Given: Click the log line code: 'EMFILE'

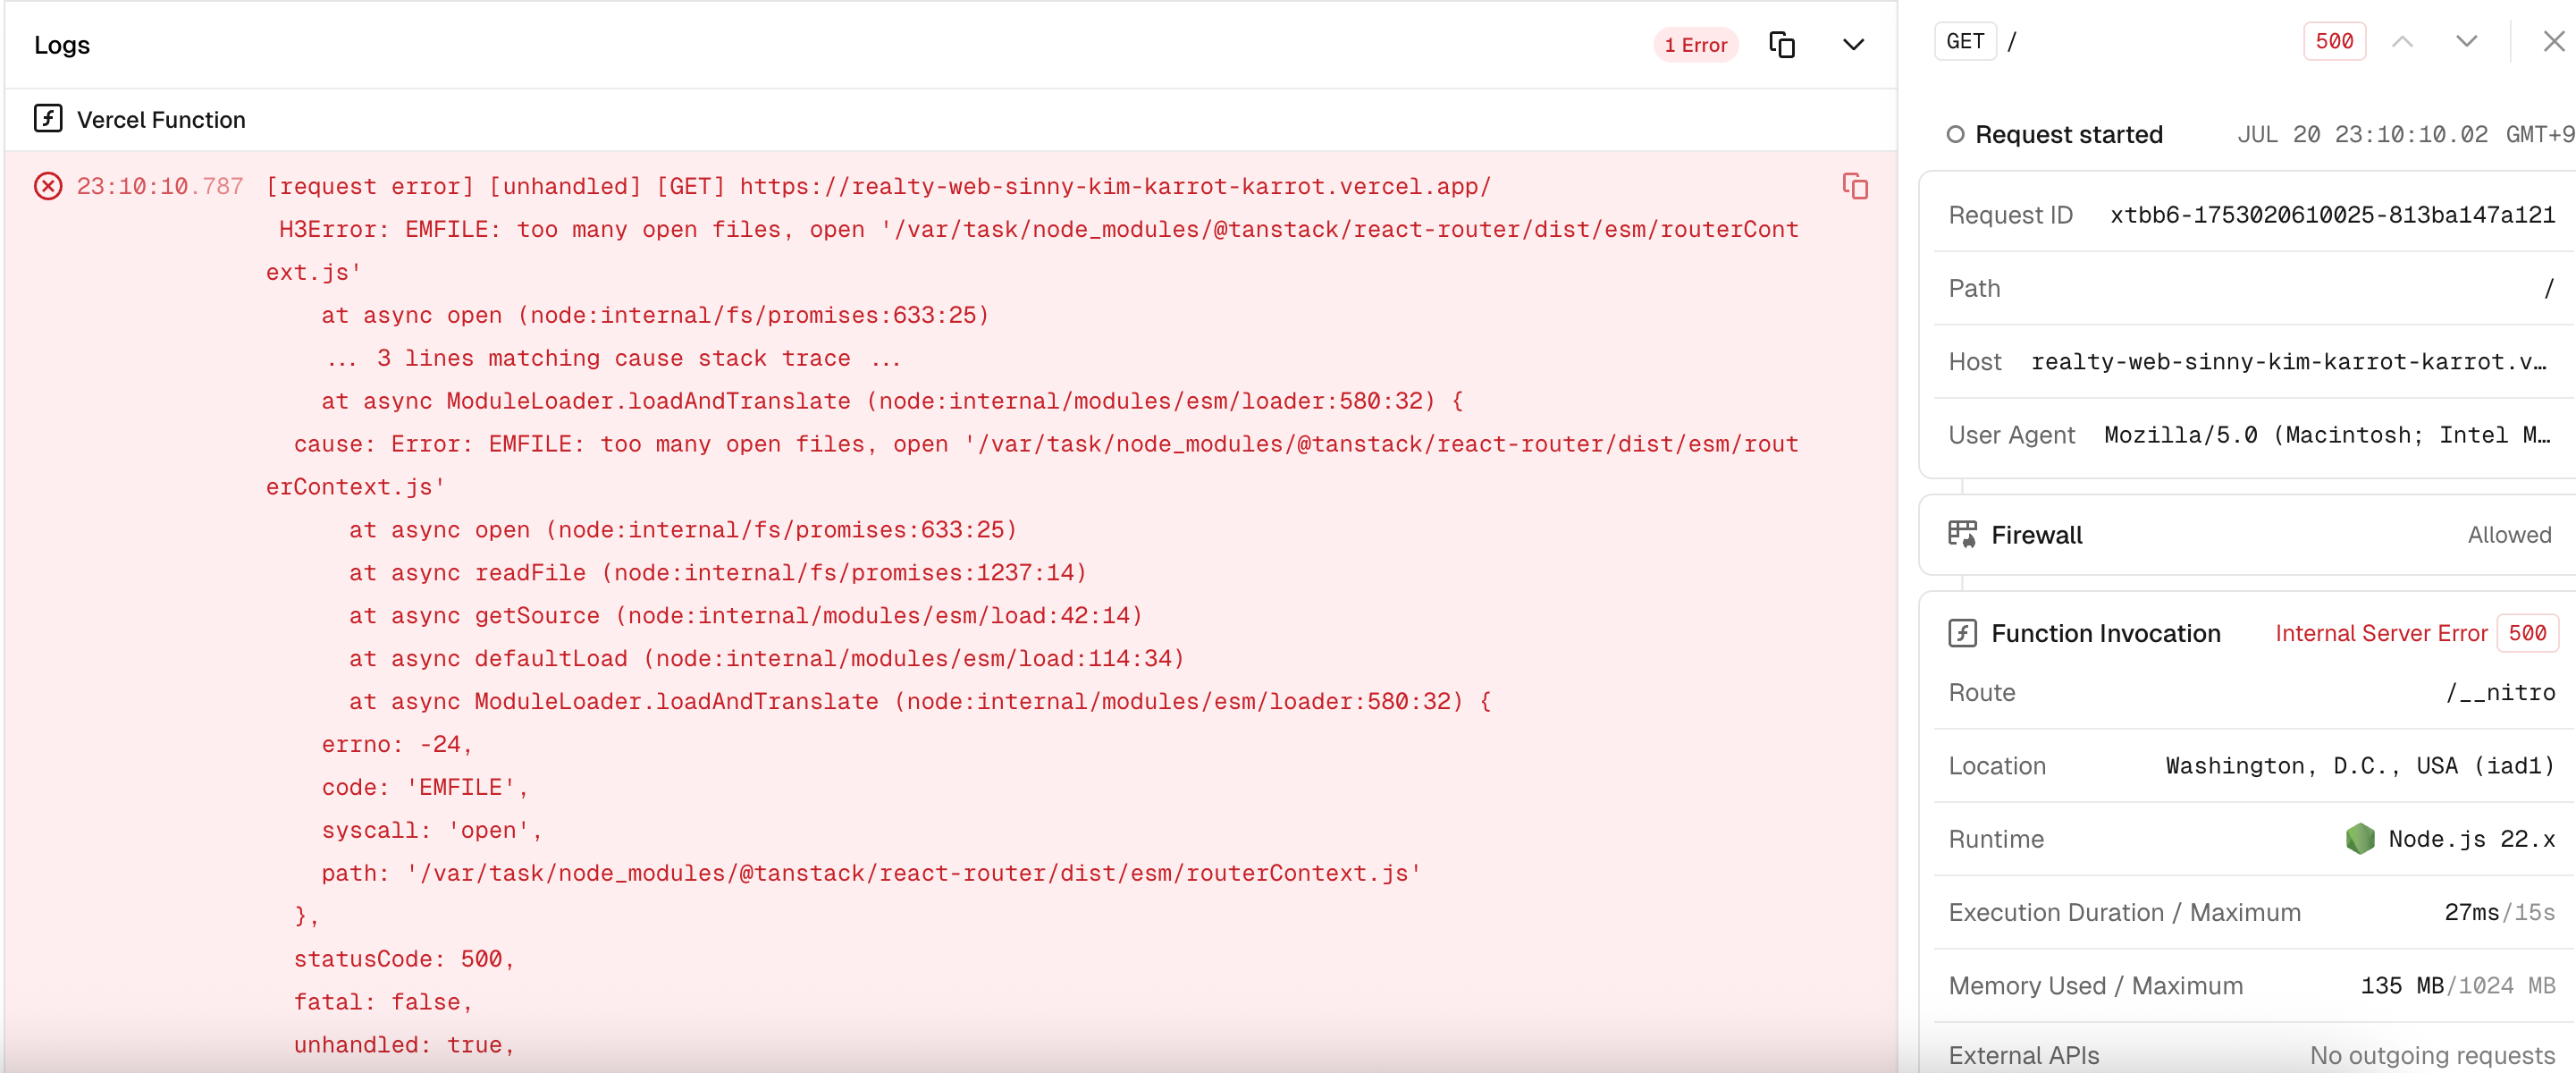Looking at the screenshot, I should [425, 787].
